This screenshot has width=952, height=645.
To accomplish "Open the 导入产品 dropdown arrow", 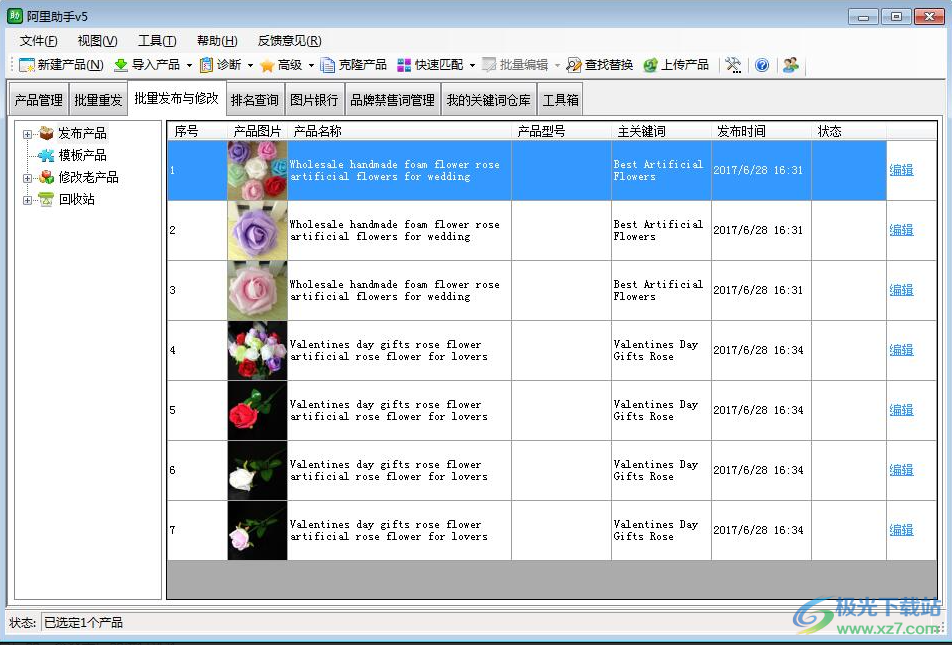I will [x=189, y=66].
